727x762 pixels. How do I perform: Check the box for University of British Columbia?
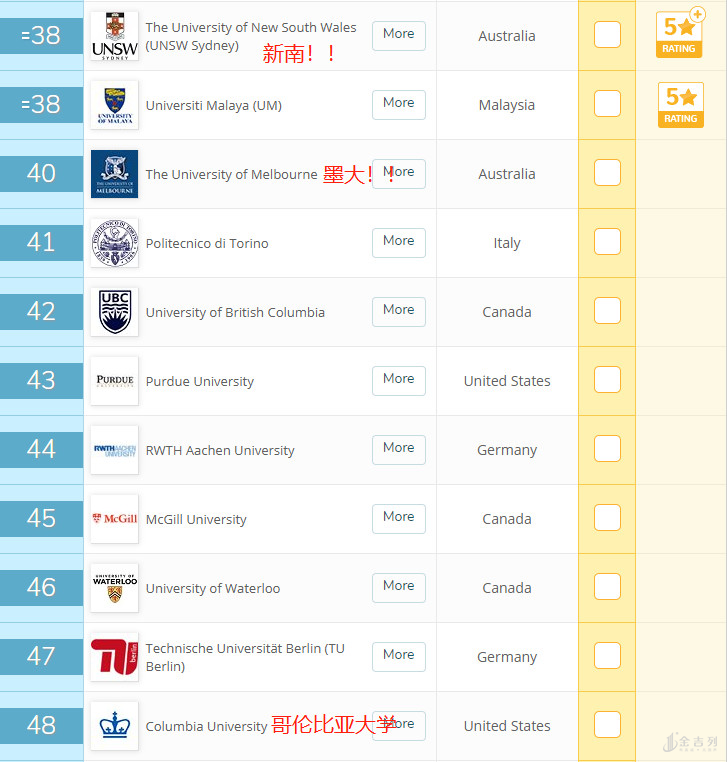point(607,311)
